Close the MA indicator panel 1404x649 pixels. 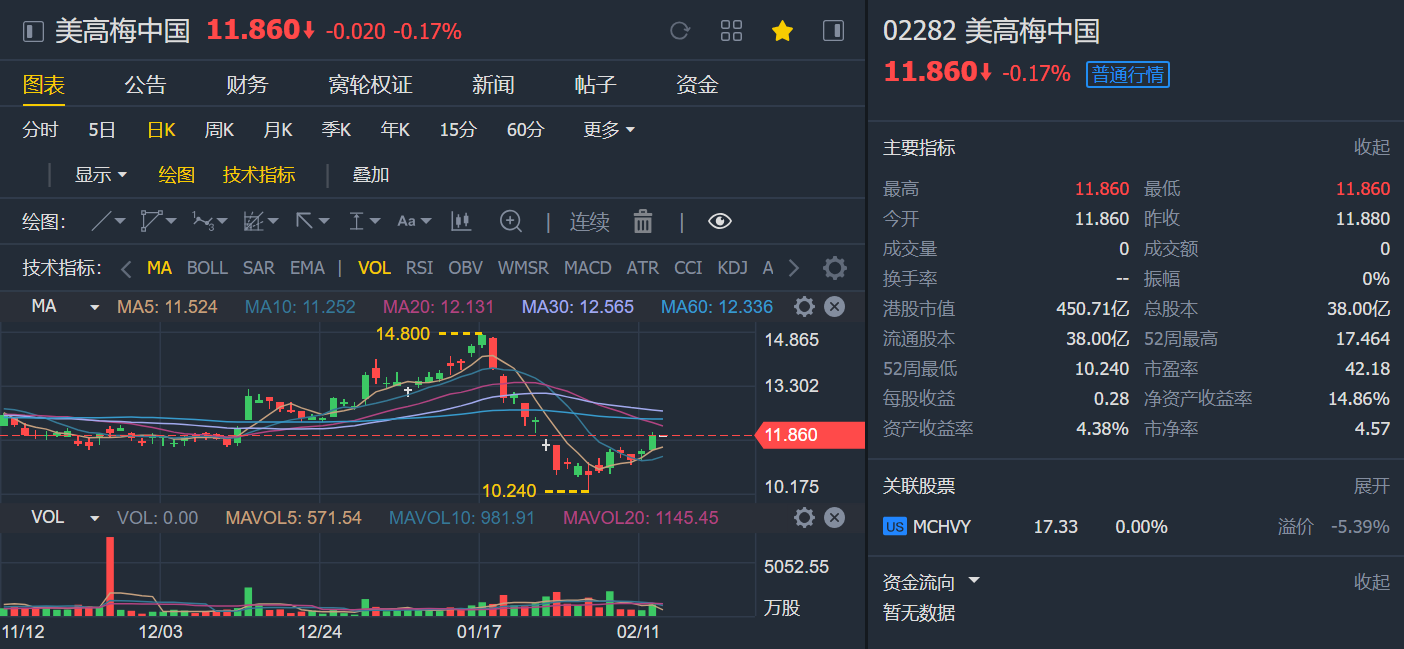coord(834,307)
